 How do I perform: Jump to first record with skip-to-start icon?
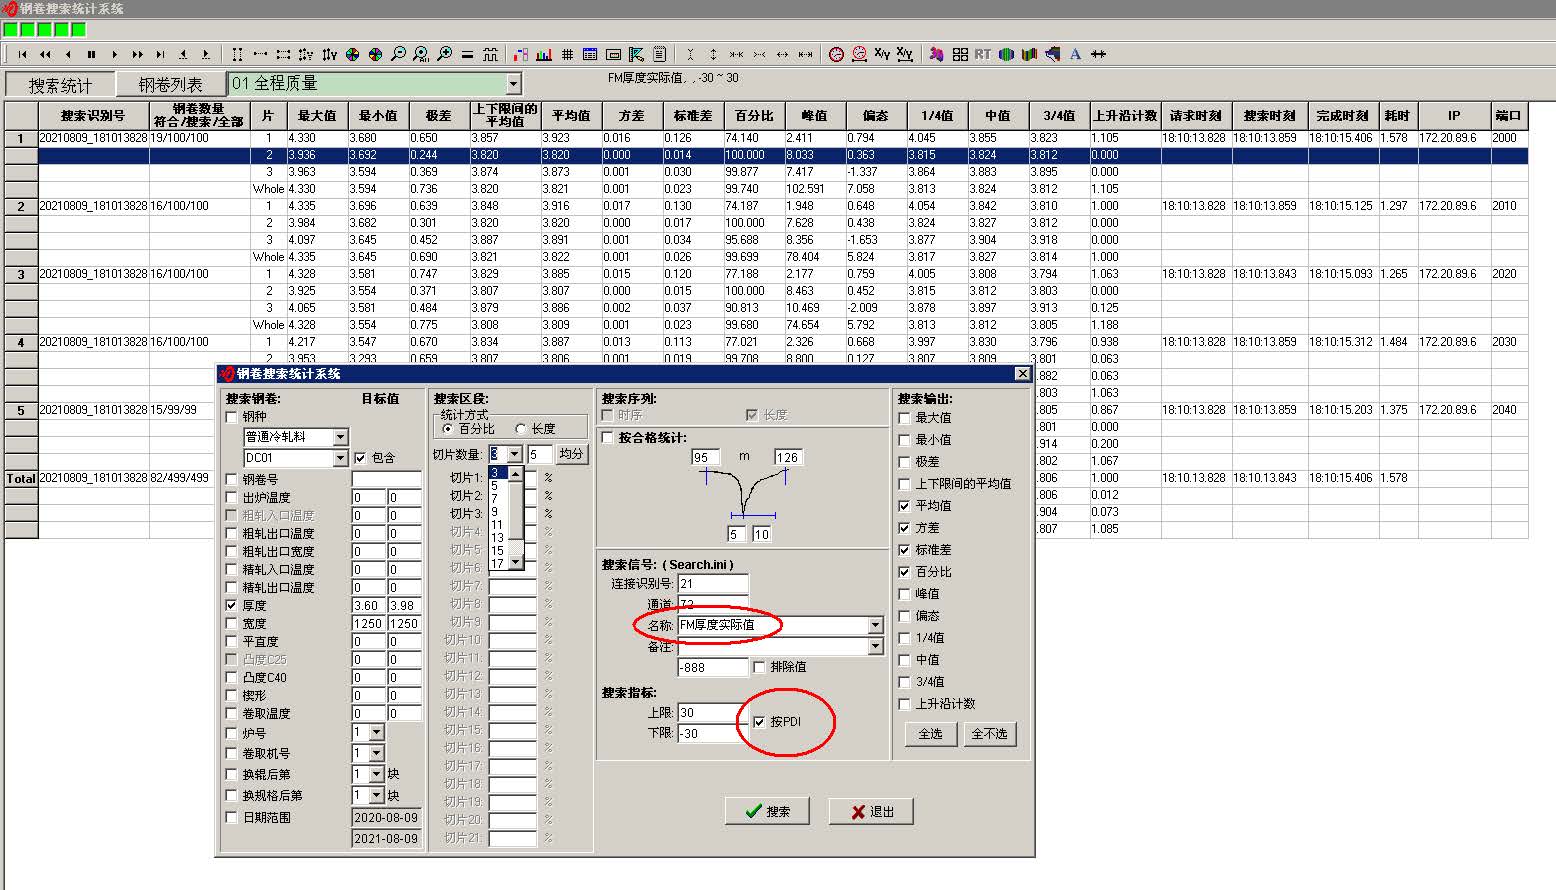[x=22, y=54]
